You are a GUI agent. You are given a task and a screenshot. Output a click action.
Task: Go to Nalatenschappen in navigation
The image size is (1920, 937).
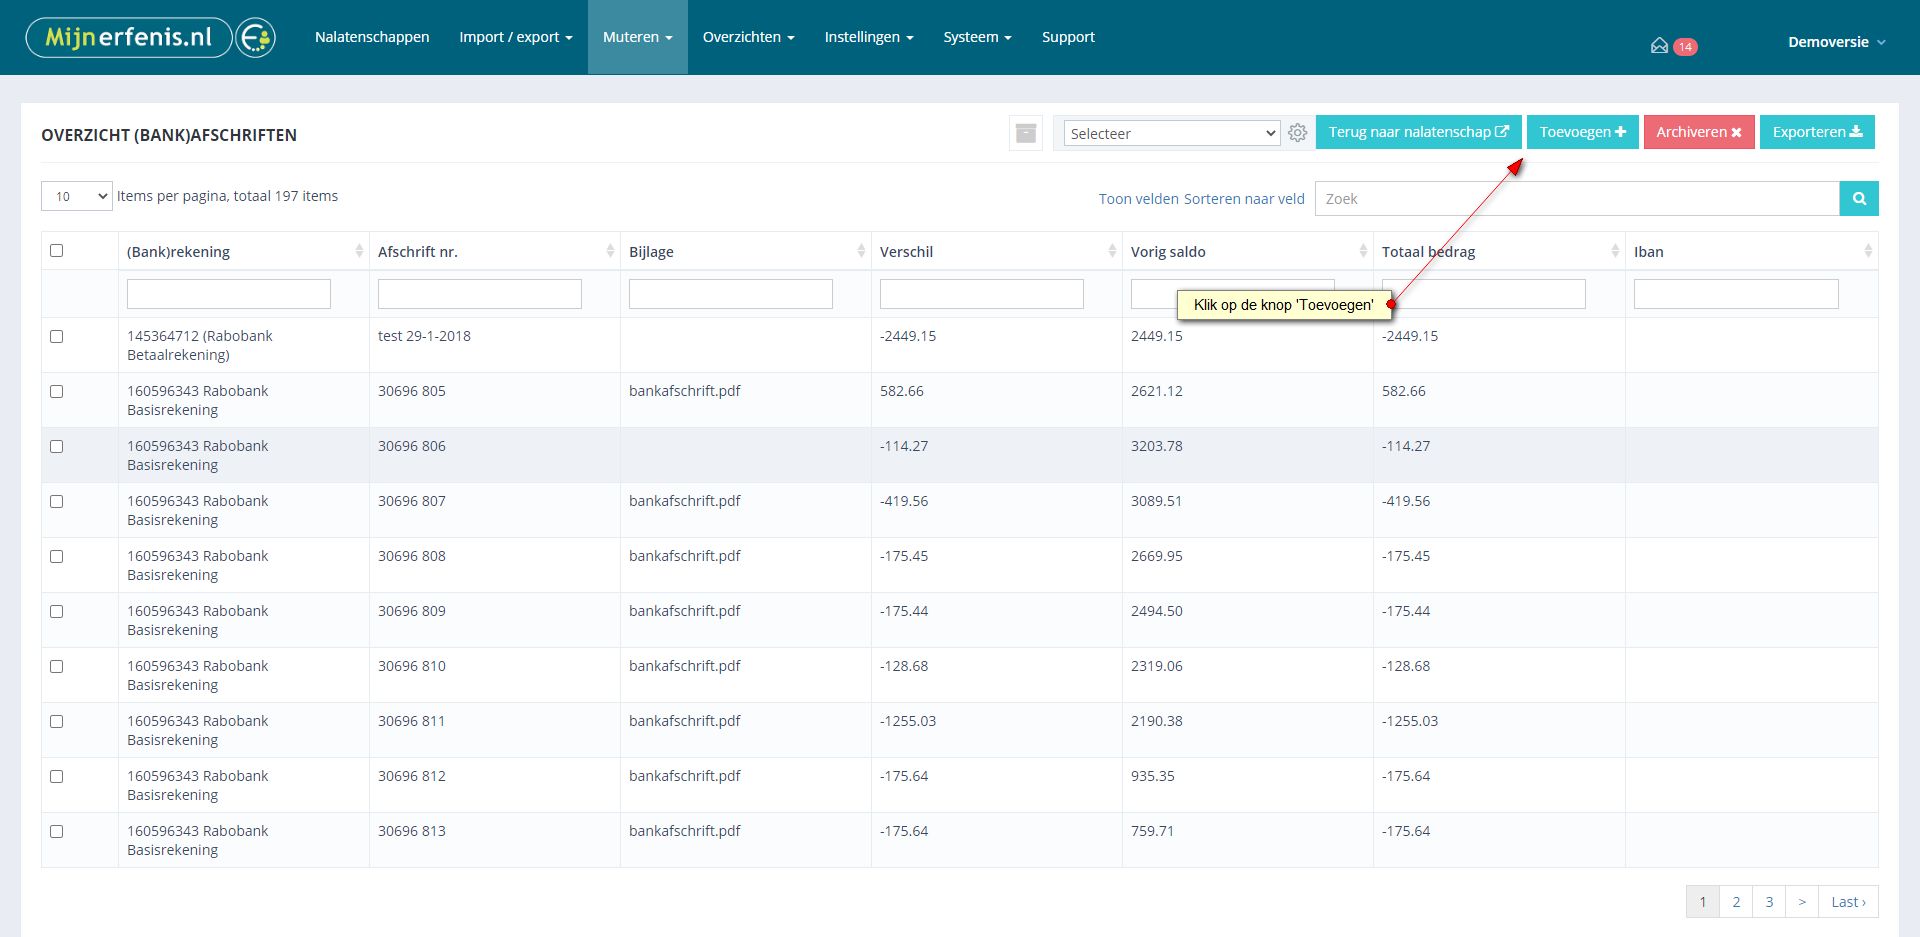point(372,37)
